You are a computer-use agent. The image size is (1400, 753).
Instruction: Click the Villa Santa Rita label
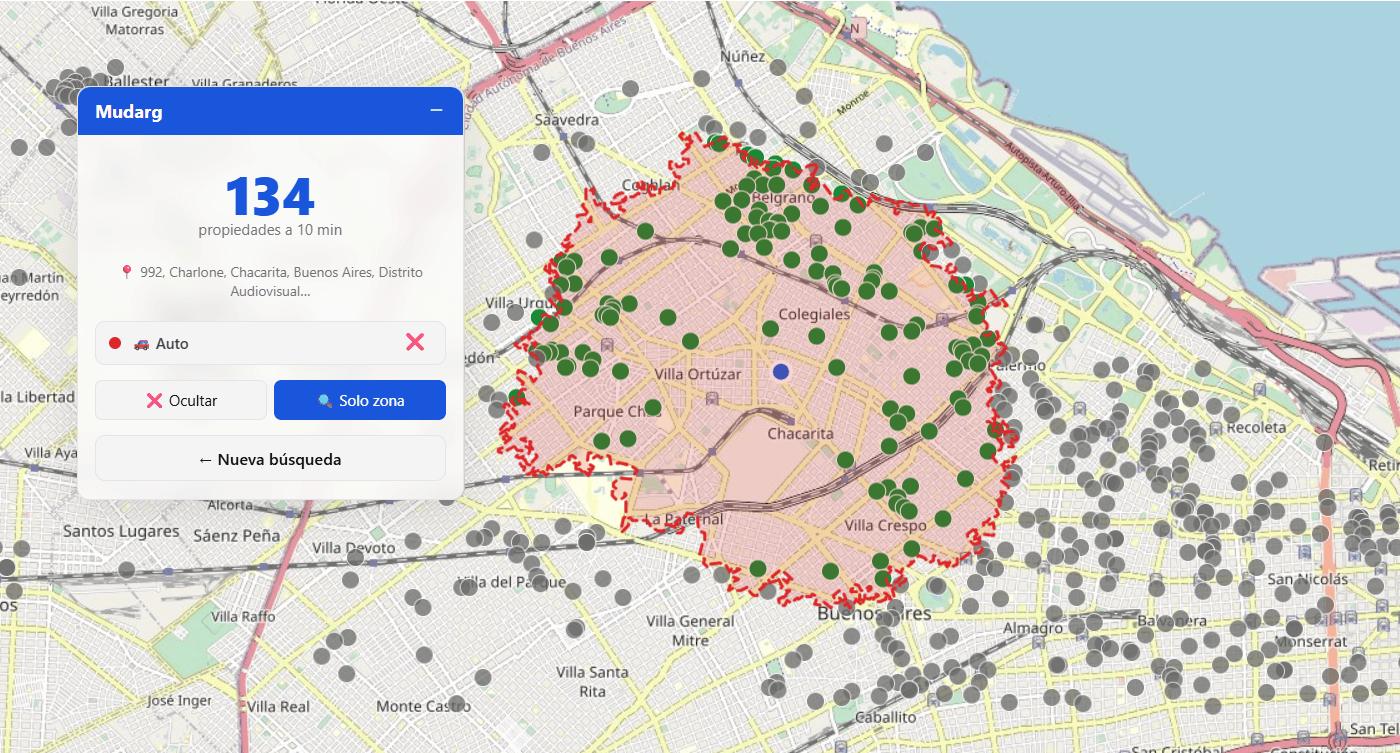tap(593, 681)
